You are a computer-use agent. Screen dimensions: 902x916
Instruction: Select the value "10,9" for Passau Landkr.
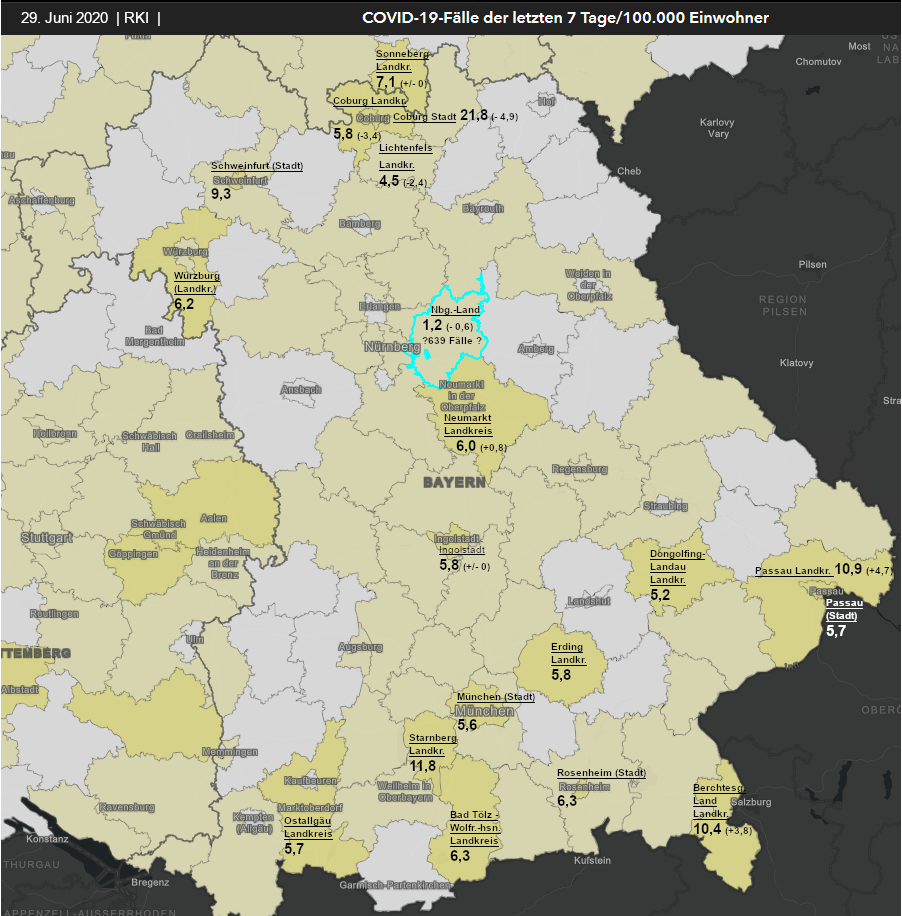click(x=848, y=568)
